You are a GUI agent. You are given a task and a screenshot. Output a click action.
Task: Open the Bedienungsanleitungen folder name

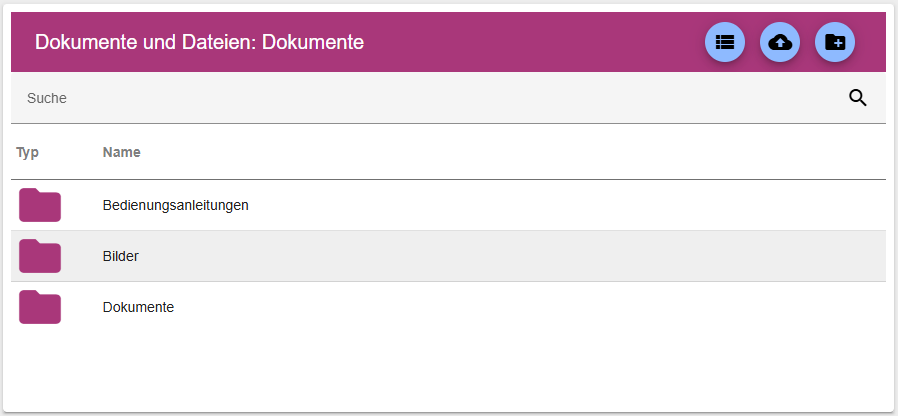(x=175, y=205)
